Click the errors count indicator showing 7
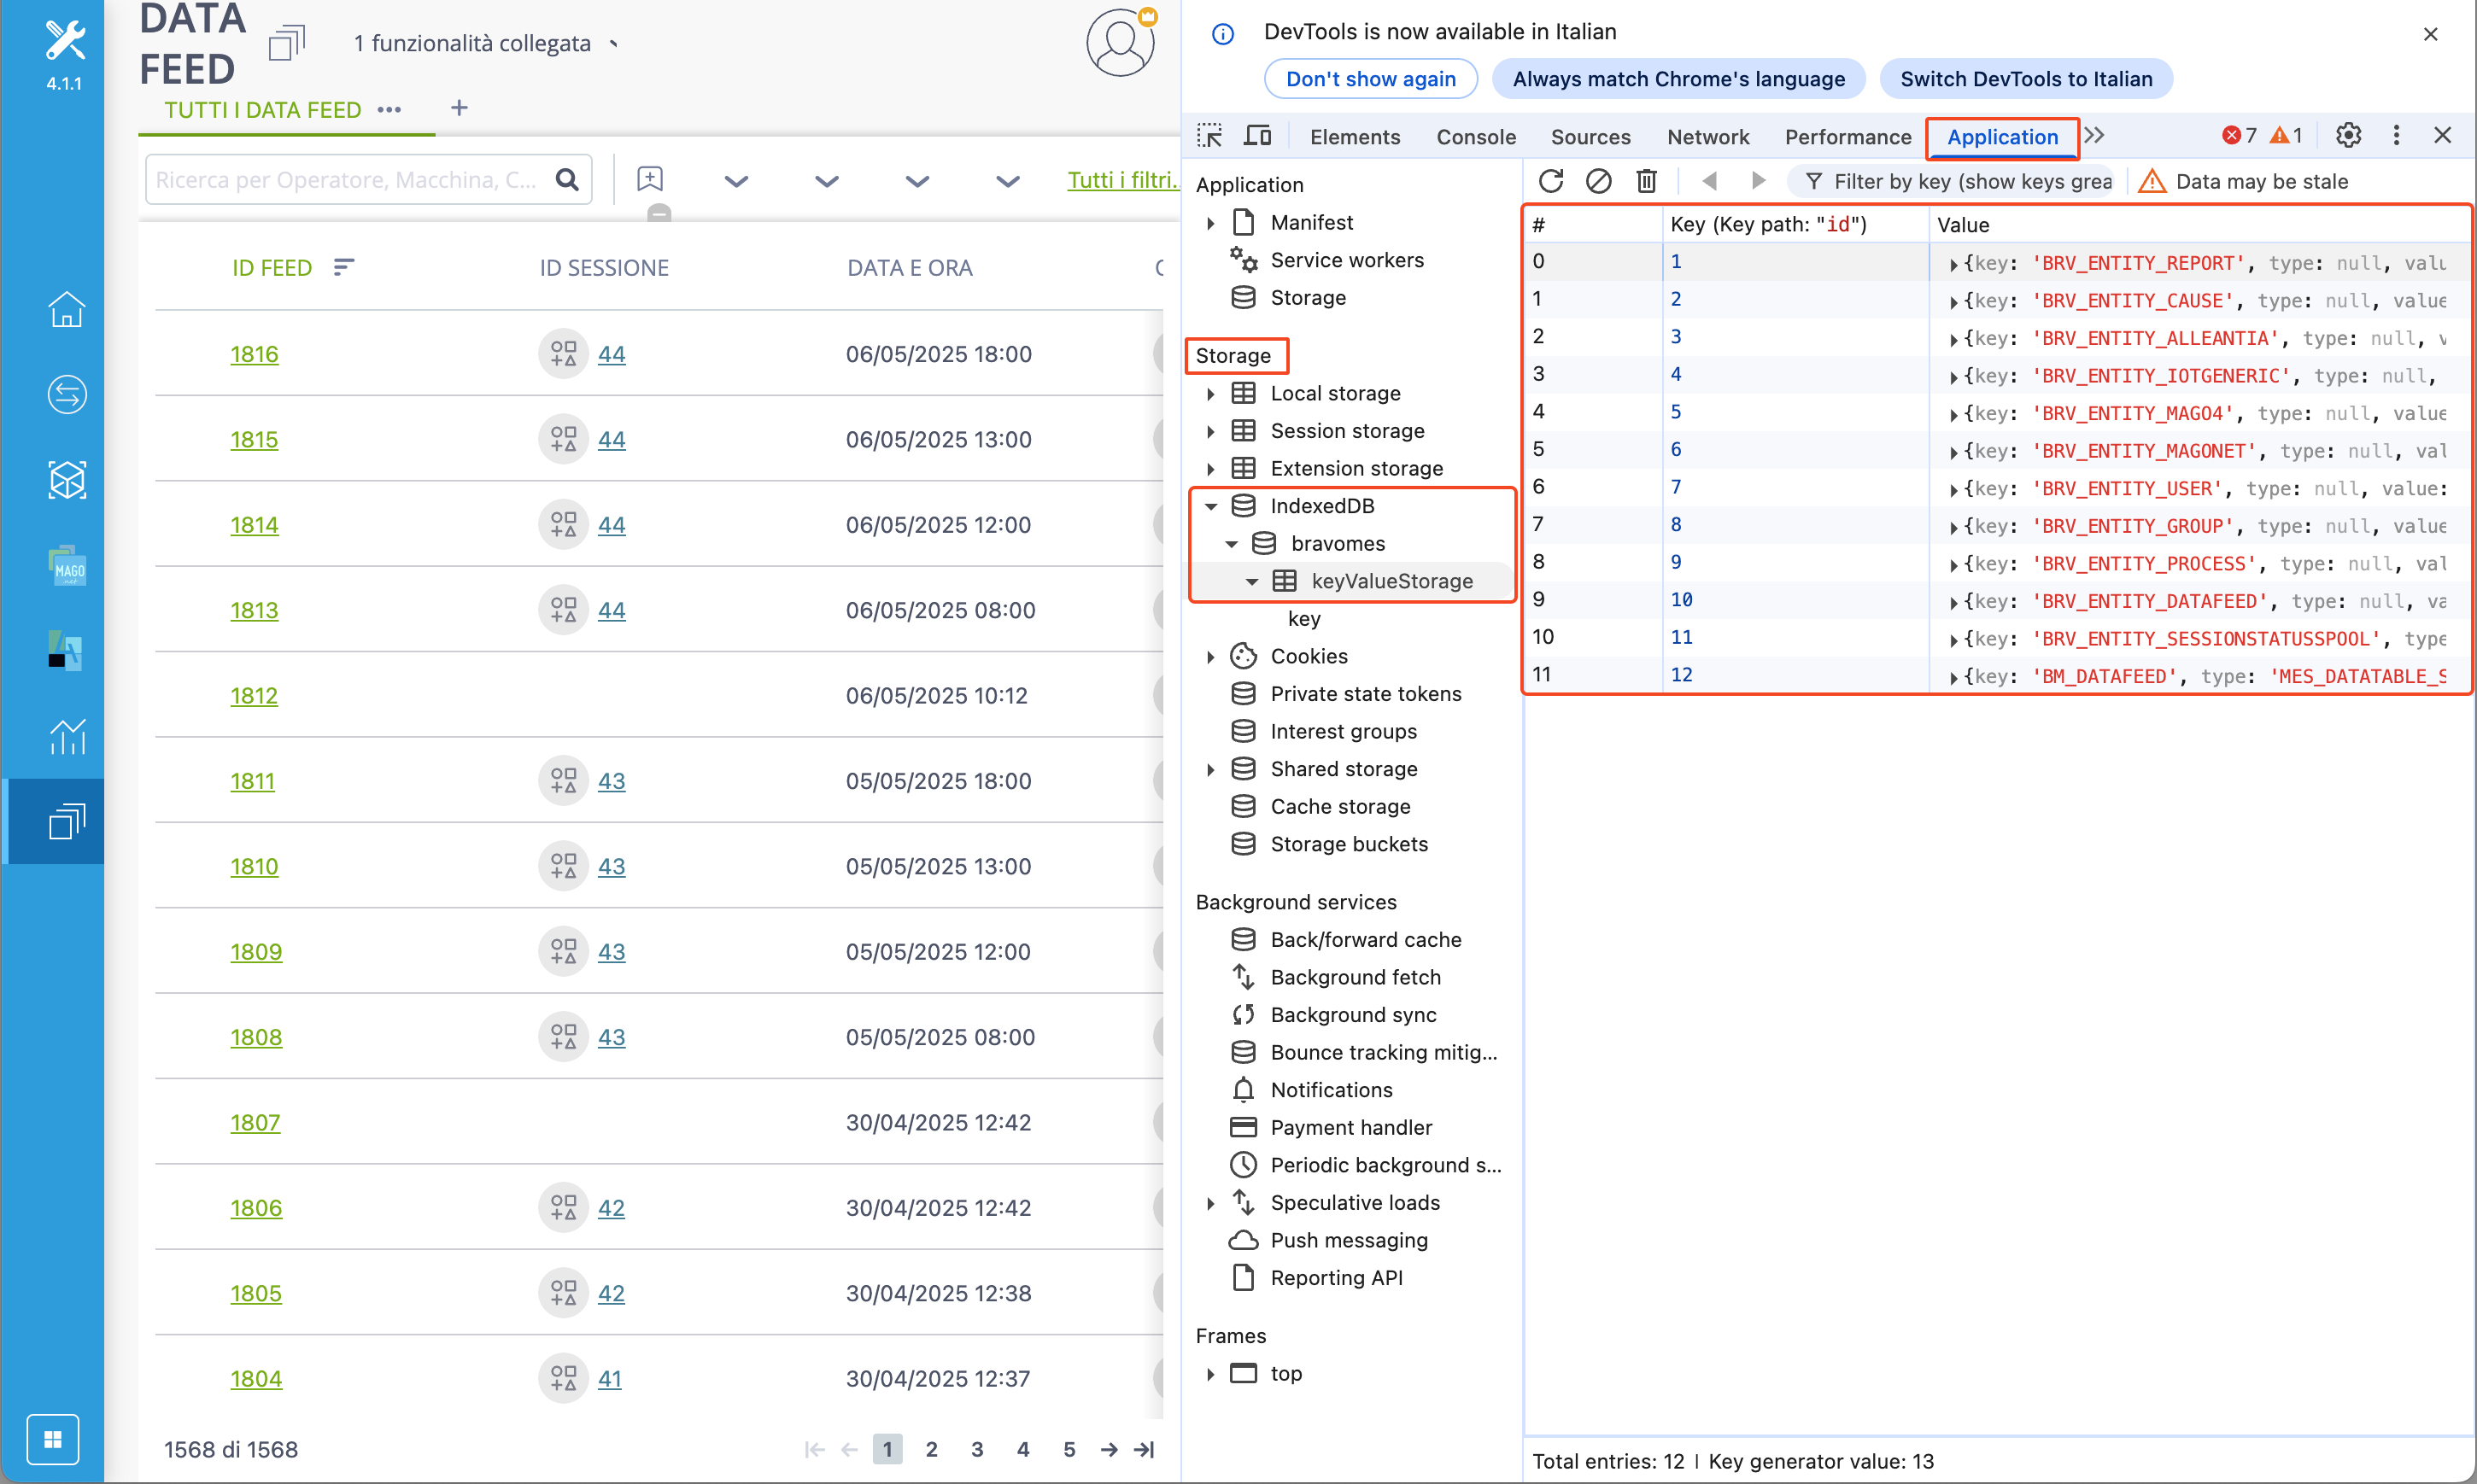This screenshot has height=1484, width=2477. (x=2240, y=135)
